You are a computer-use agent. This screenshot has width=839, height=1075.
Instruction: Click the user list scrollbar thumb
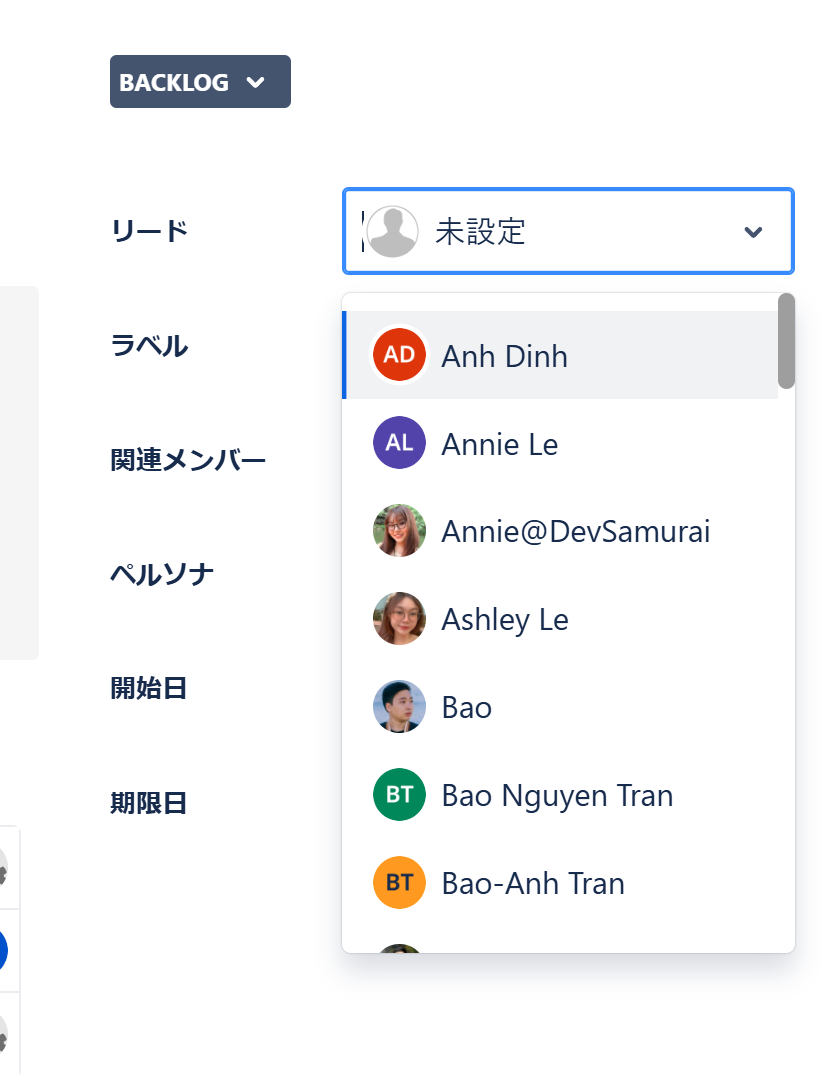786,340
